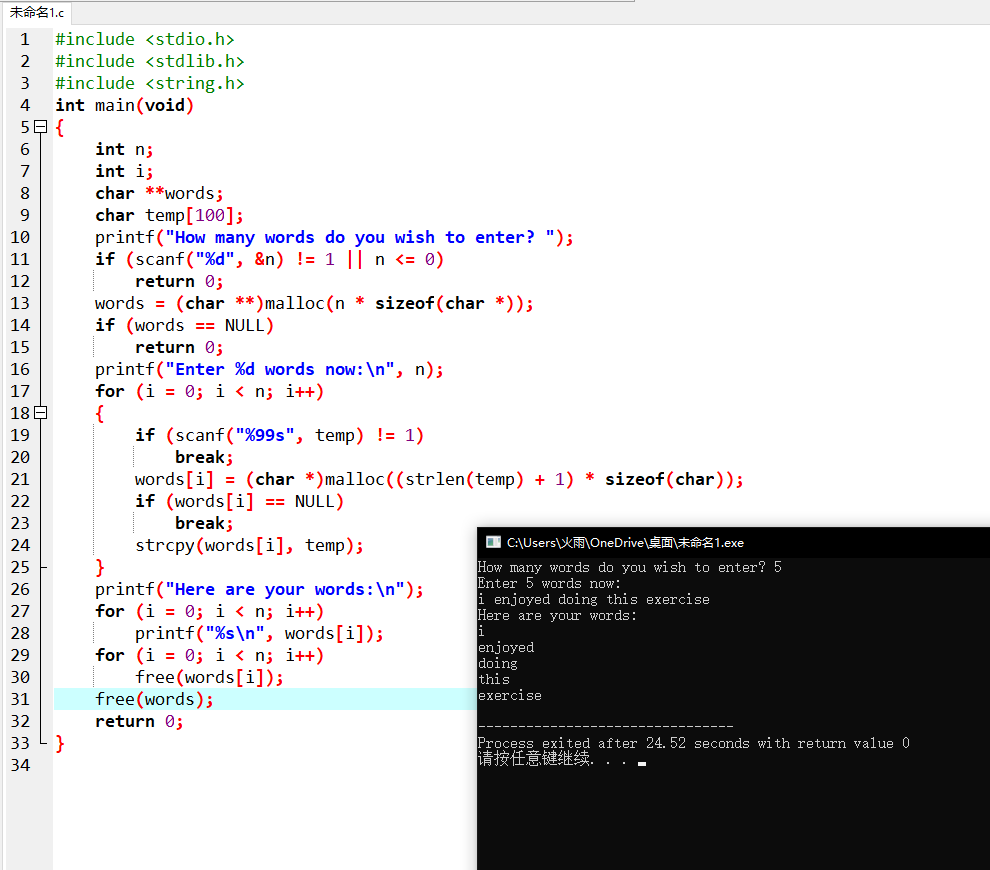Click printf "Here are your words" line
The height and width of the screenshot is (870, 990).
[x=259, y=589]
